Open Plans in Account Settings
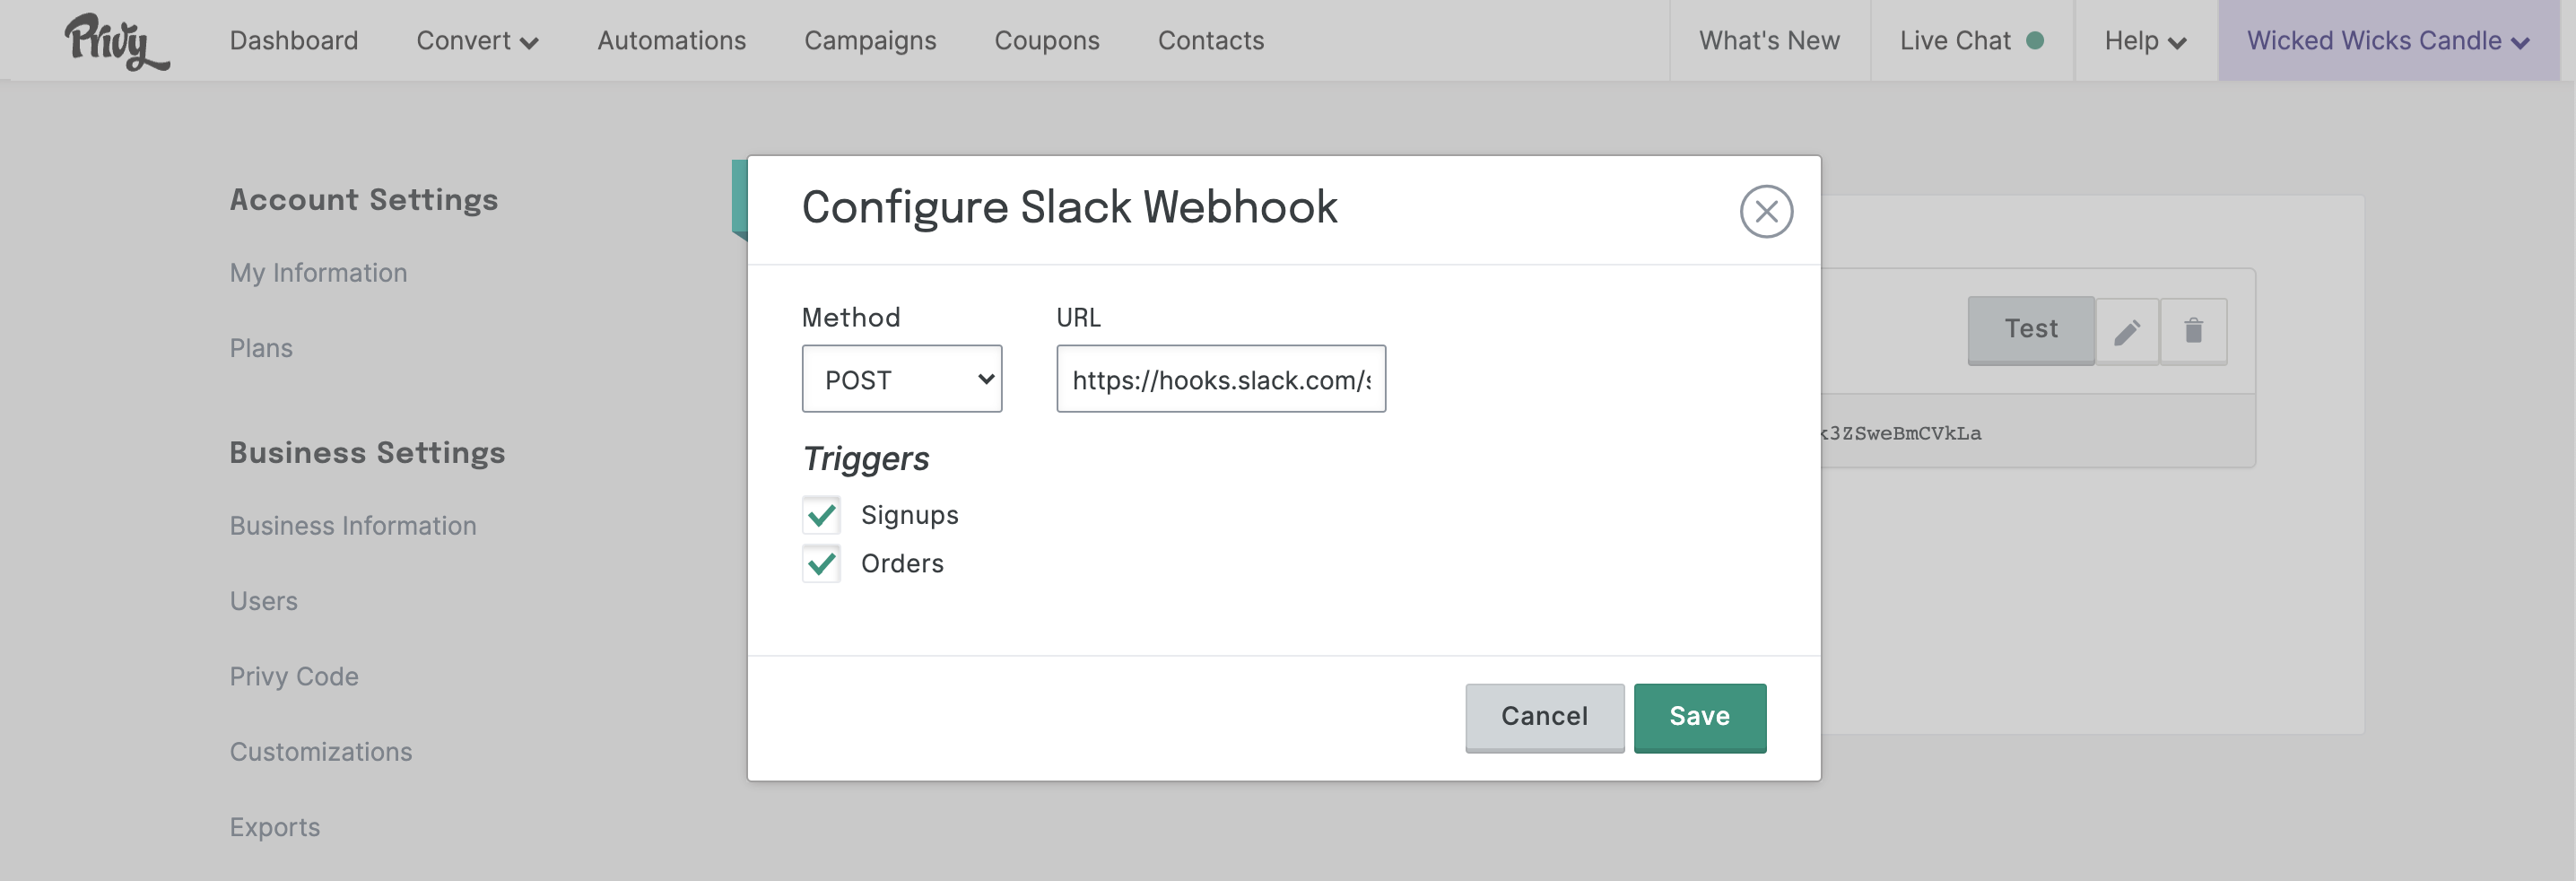Screen dimensions: 2576x881 click(x=261, y=348)
